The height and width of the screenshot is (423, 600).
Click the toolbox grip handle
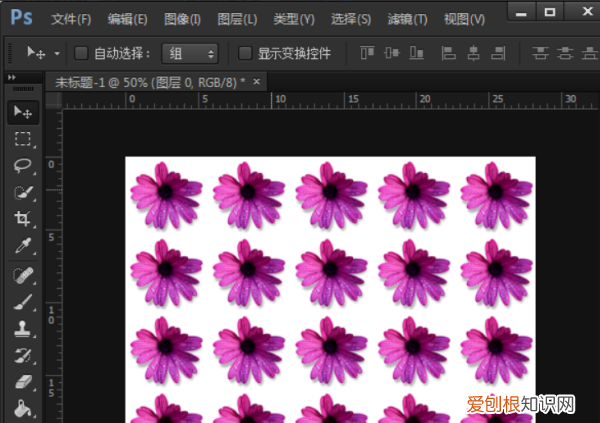[23, 89]
